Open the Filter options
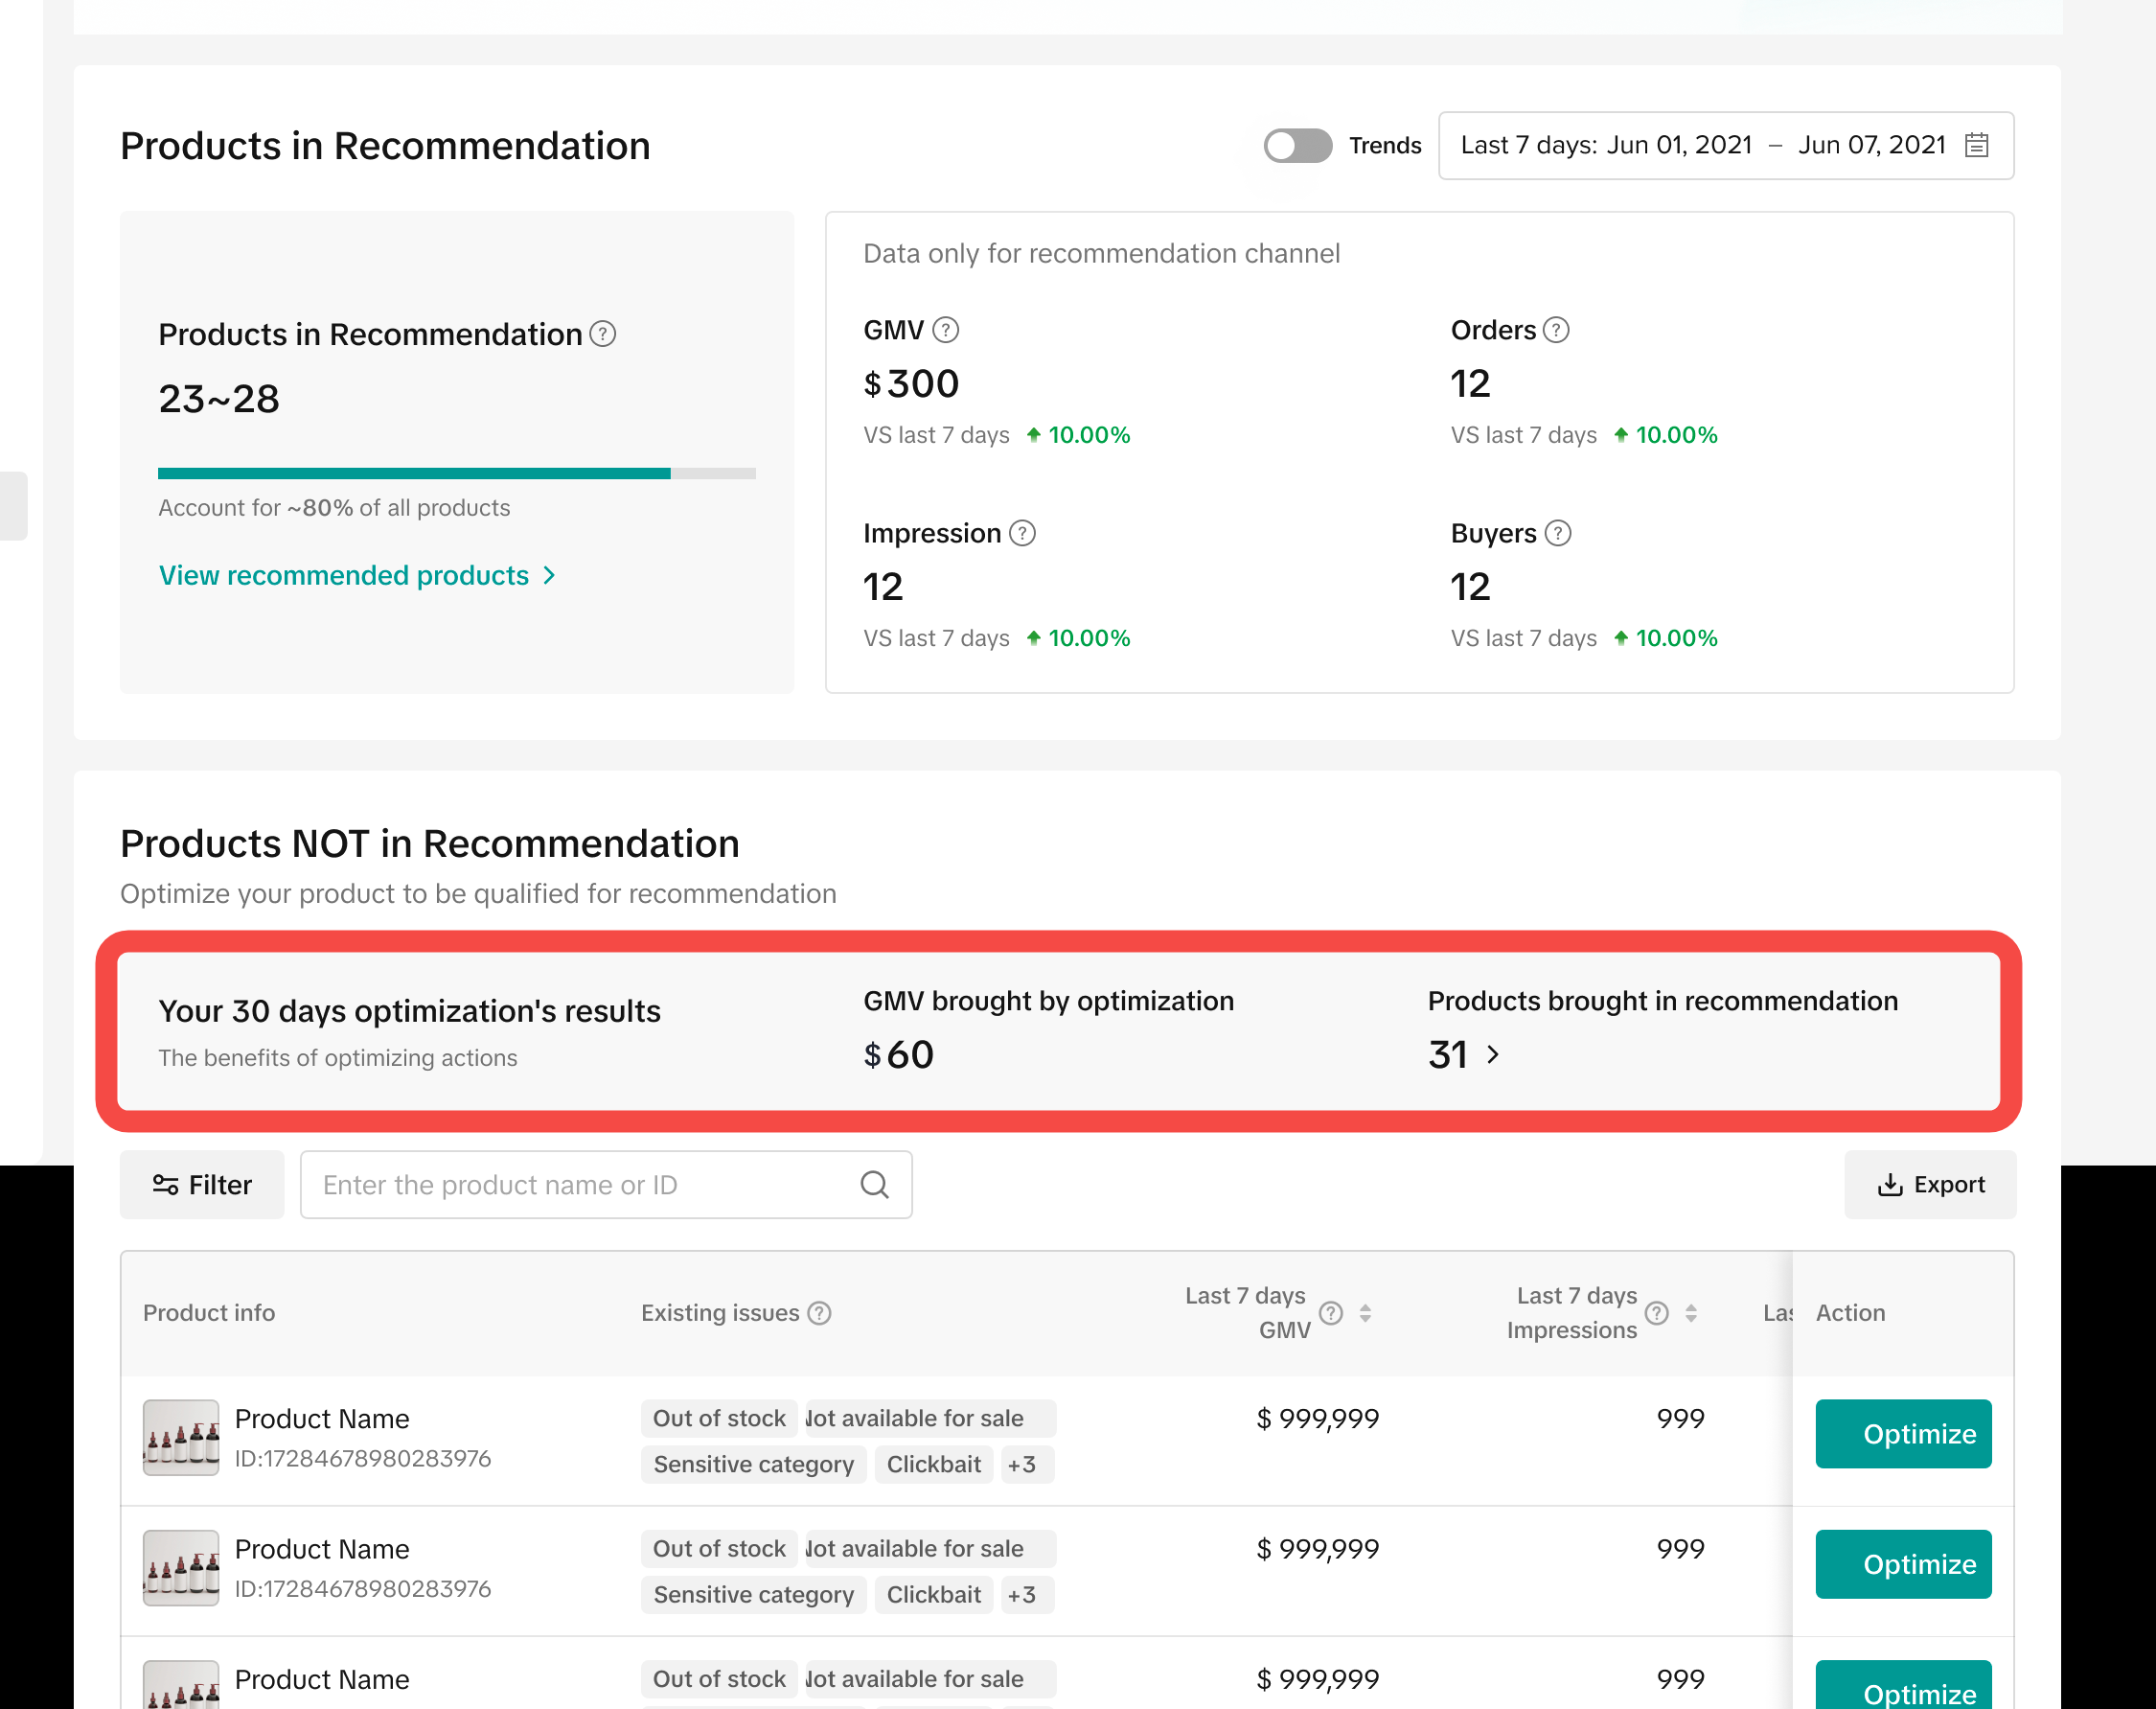The width and height of the screenshot is (2156, 1709). [202, 1185]
